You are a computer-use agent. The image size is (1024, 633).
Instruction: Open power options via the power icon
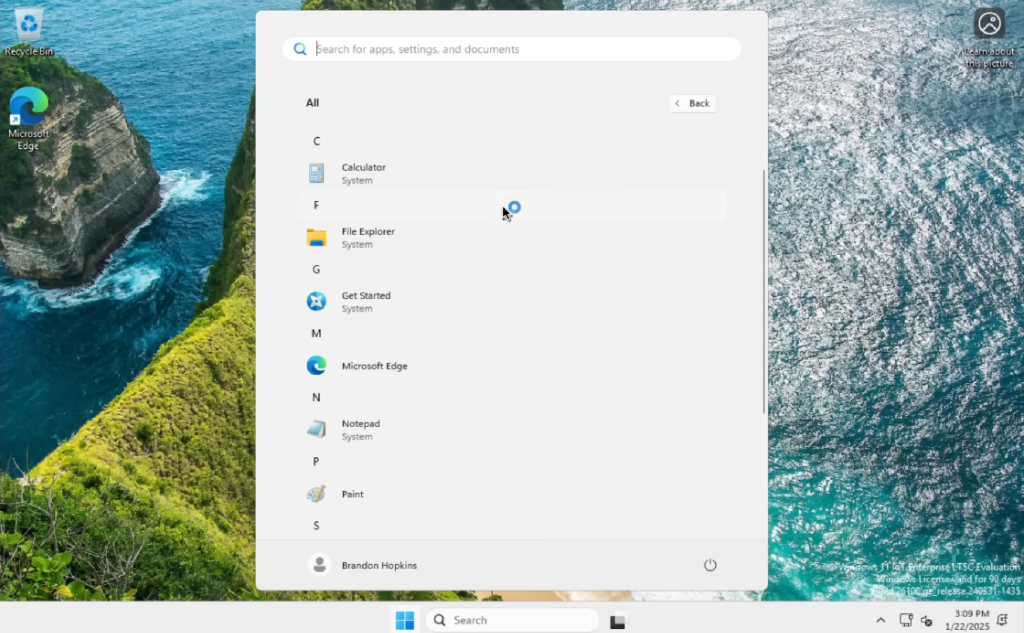click(710, 565)
